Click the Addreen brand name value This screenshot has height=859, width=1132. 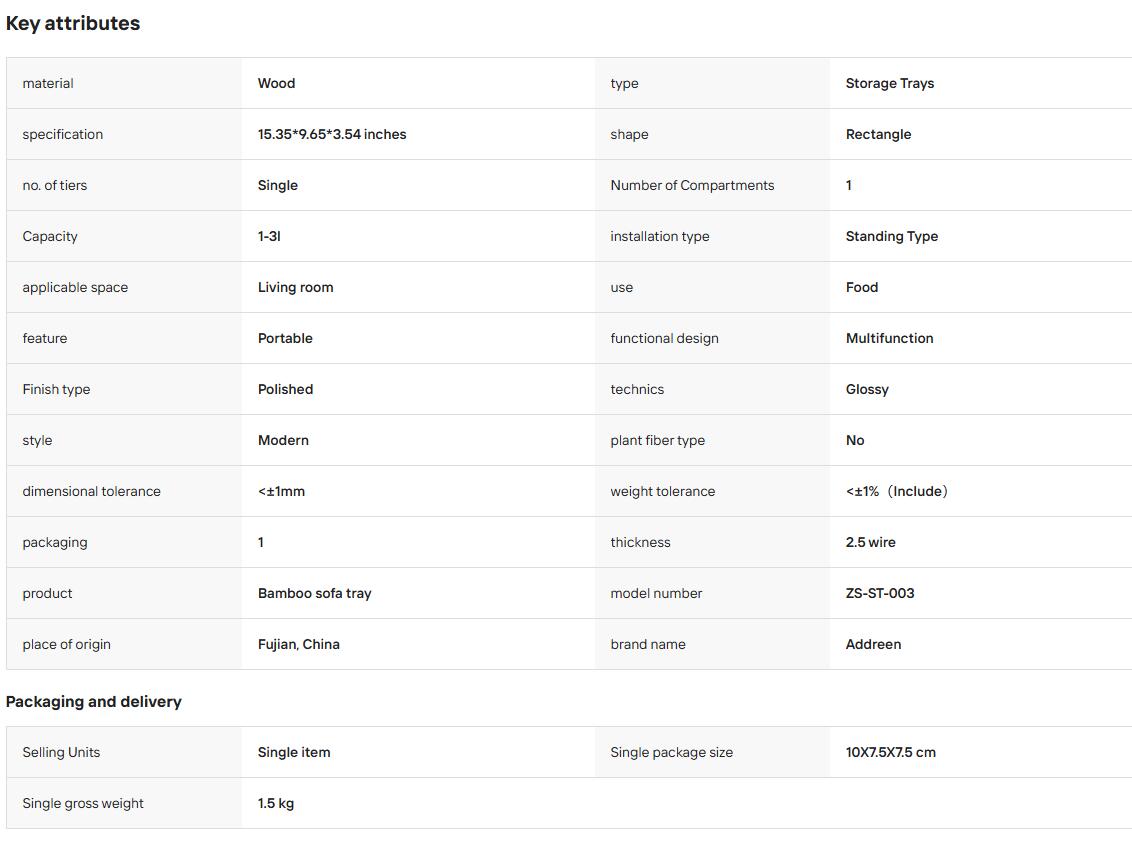tap(873, 645)
